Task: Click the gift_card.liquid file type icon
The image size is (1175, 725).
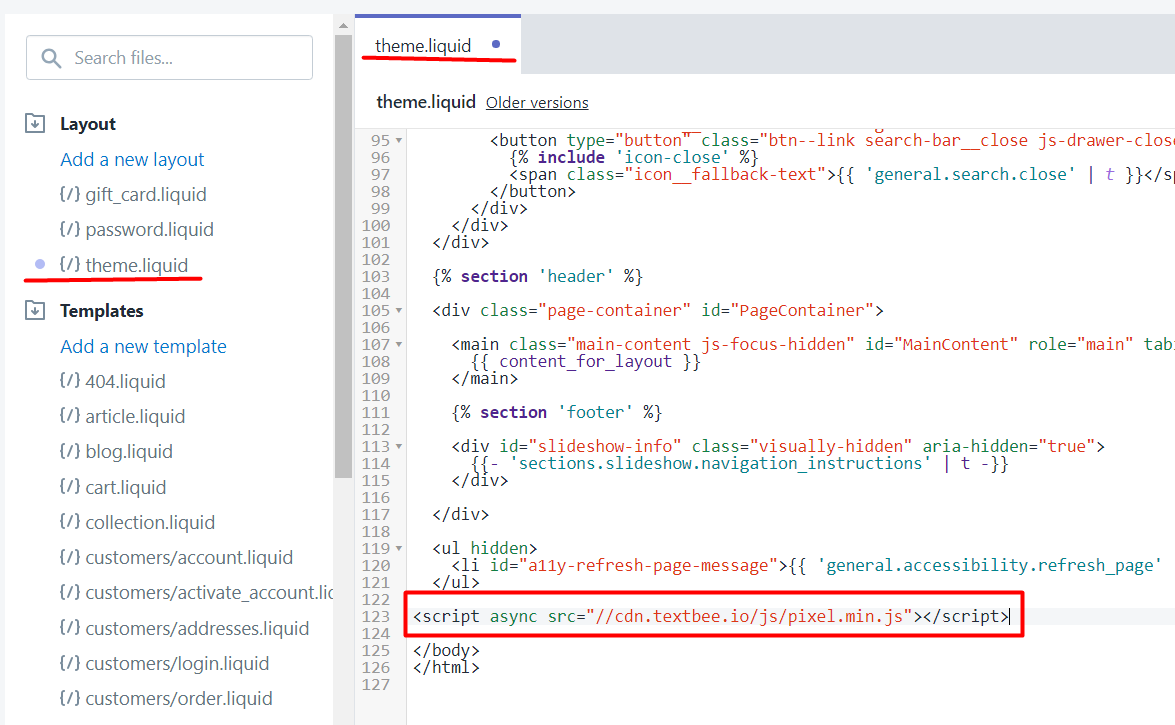Action: pyautogui.click(x=70, y=194)
